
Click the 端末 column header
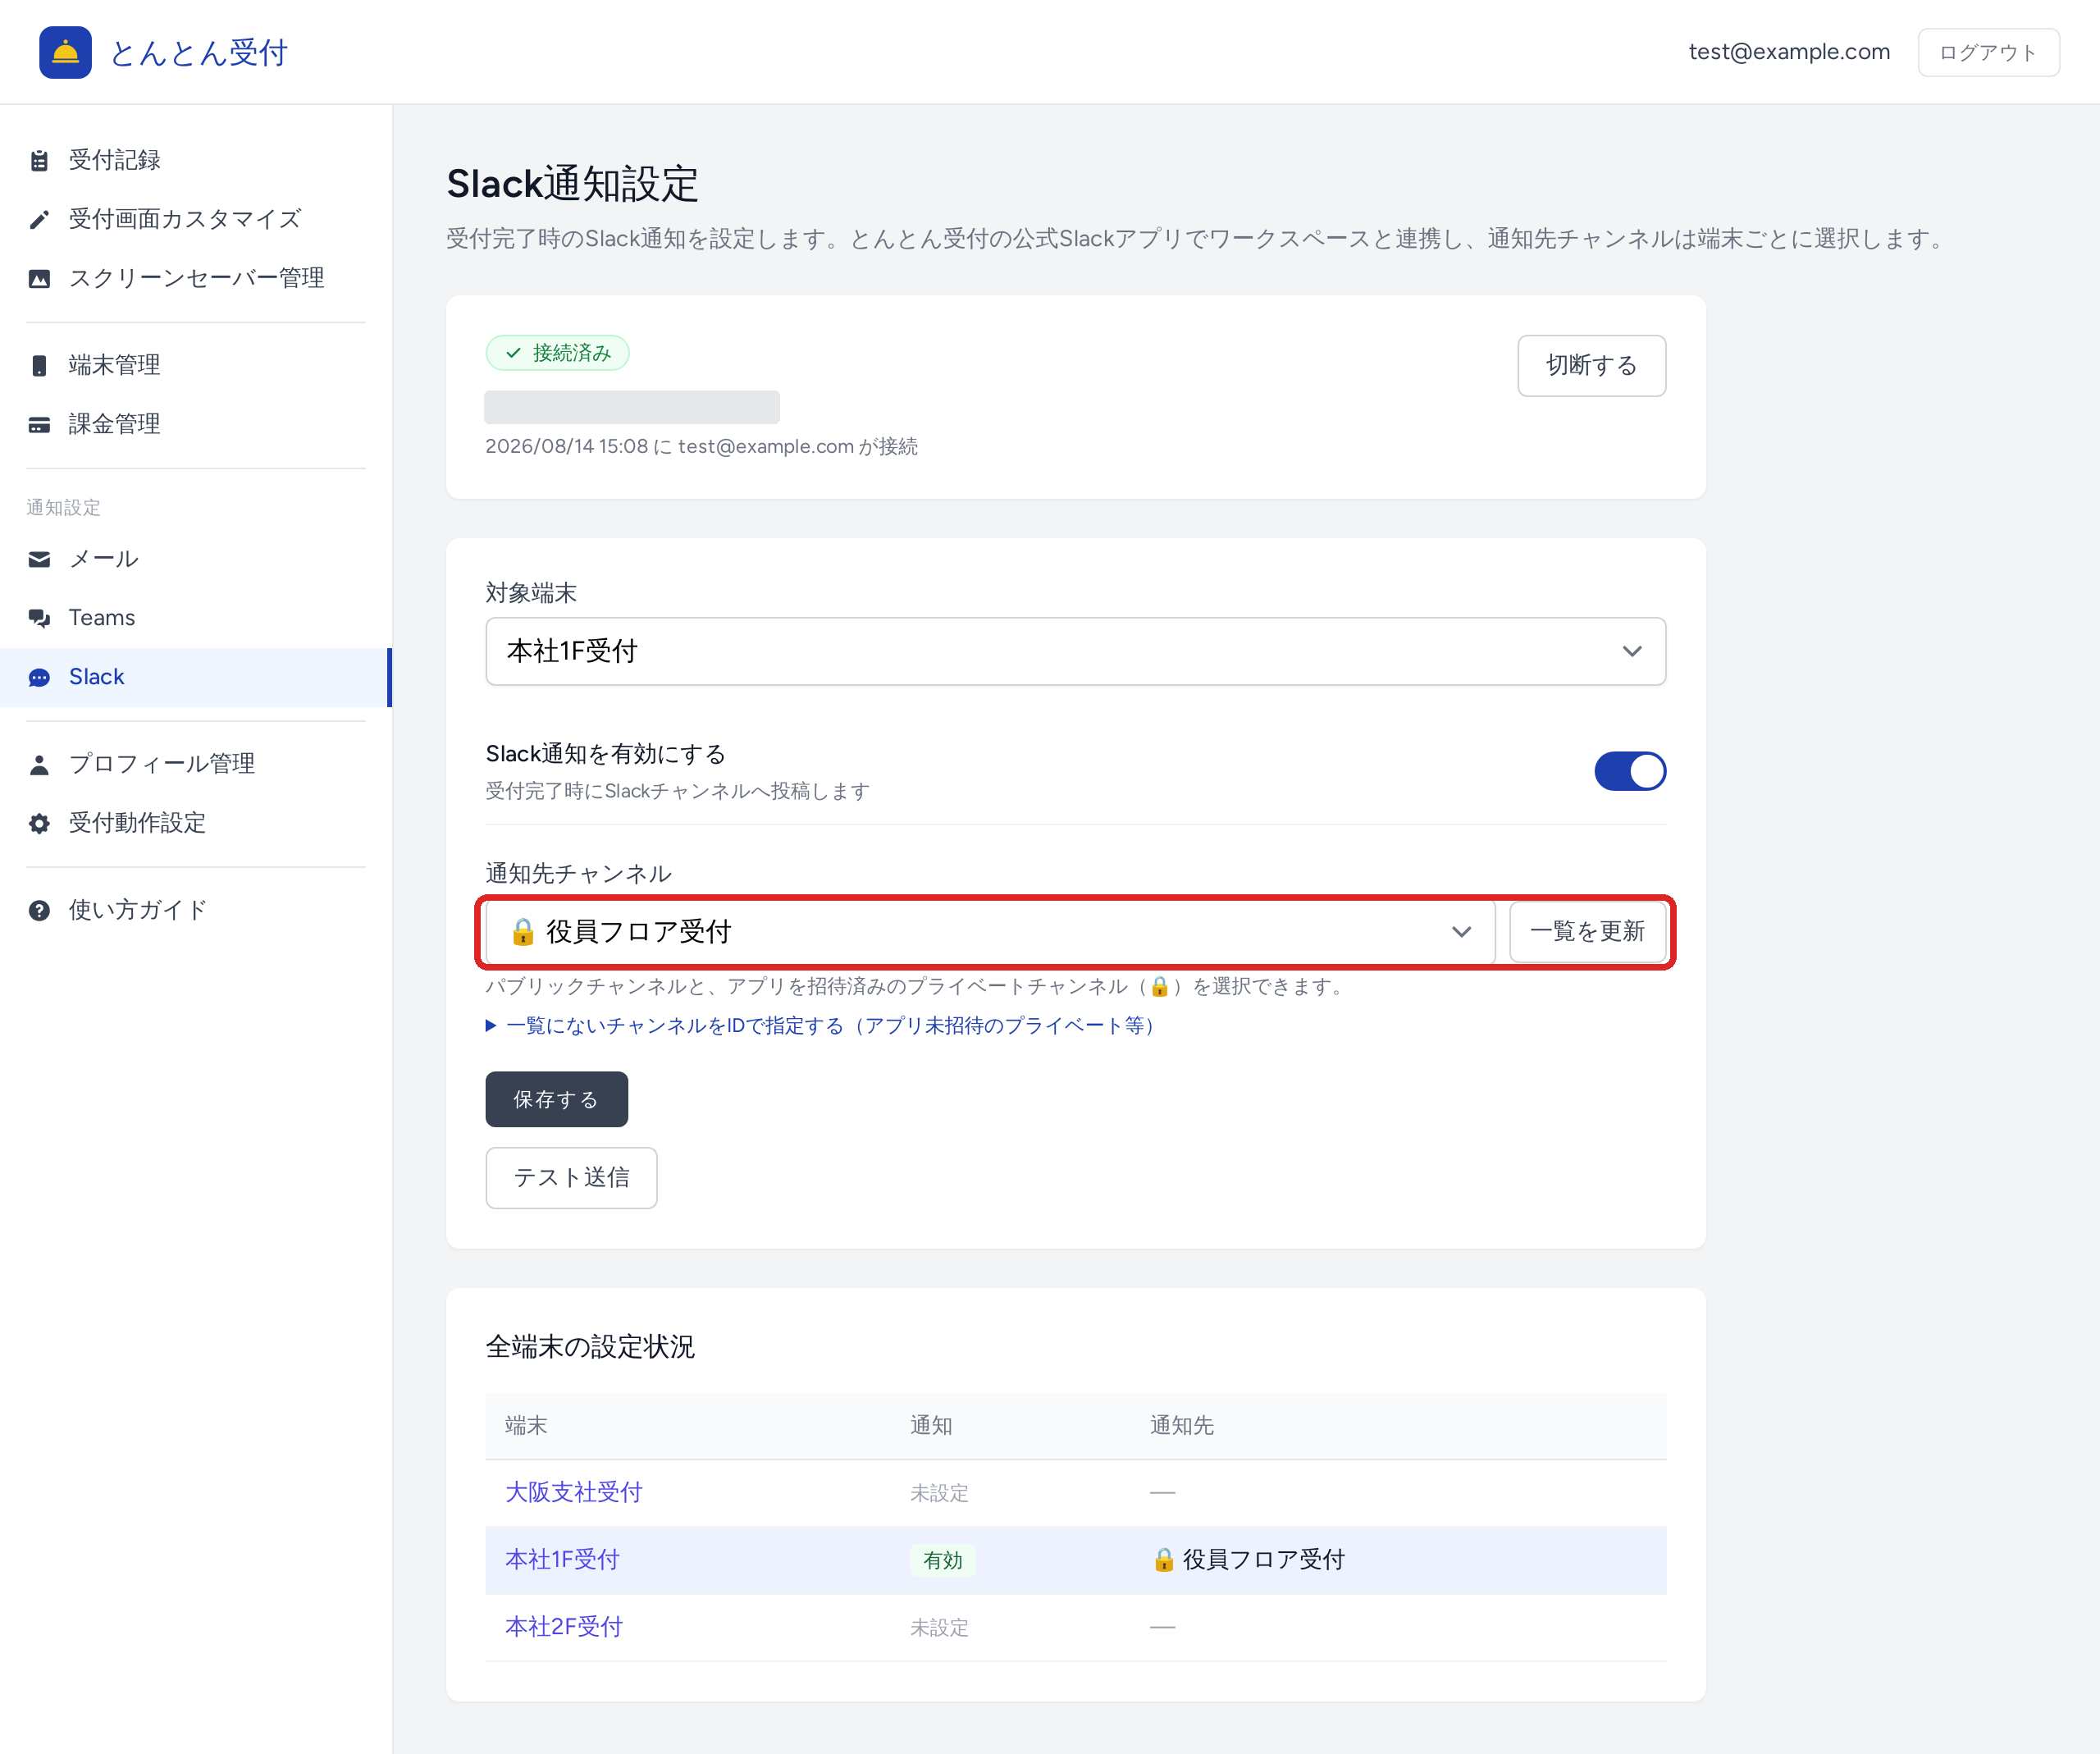click(526, 1425)
